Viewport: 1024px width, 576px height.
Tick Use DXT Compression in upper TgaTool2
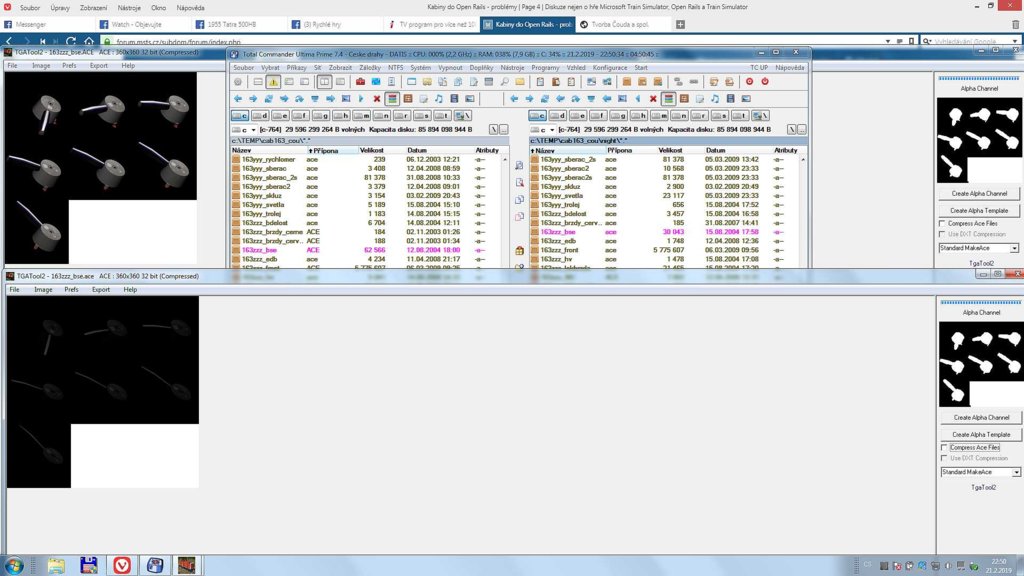coord(943,234)
